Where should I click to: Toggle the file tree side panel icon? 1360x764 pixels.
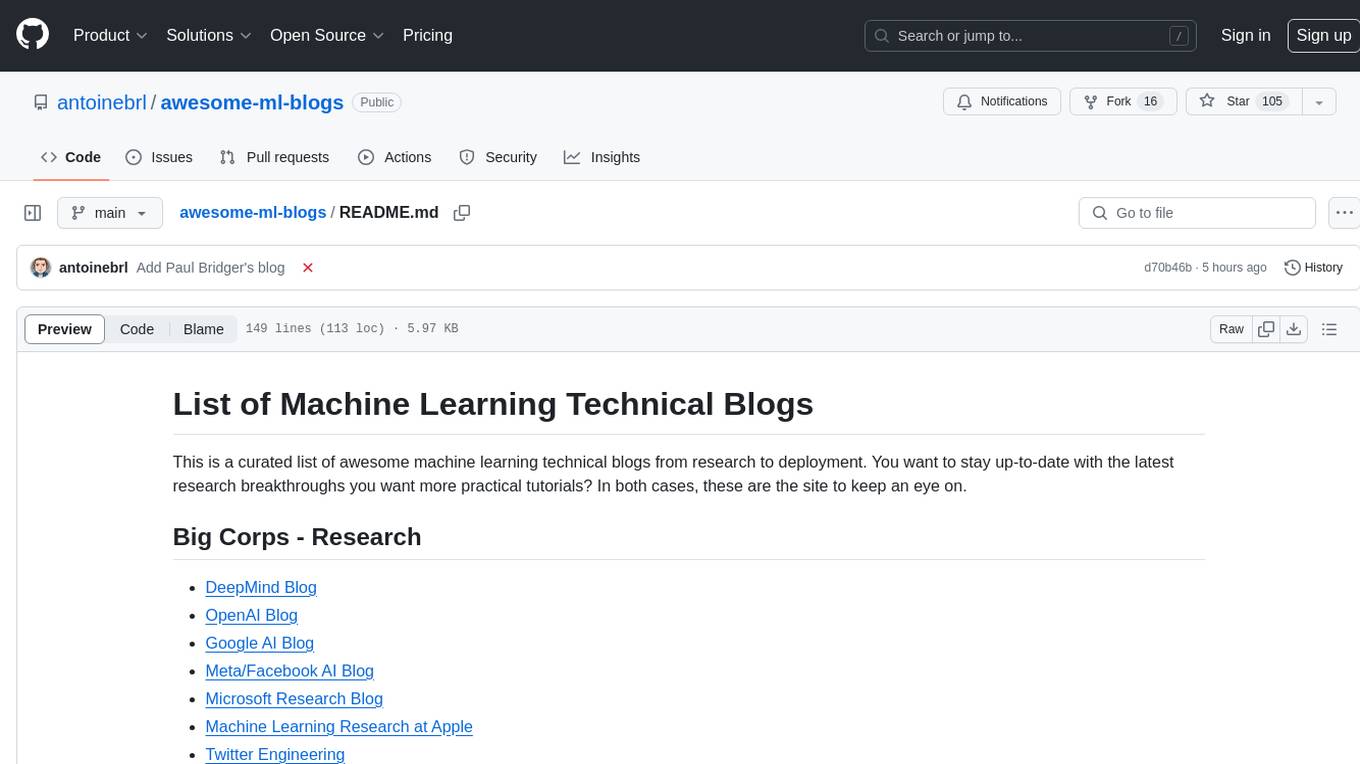point(33,213)
